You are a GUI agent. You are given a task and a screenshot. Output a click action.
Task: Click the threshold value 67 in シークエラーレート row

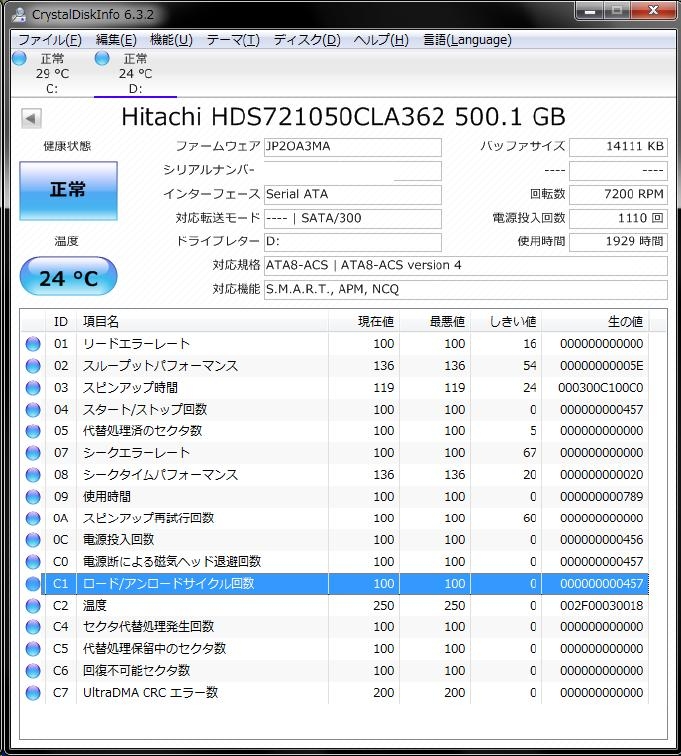[530, 453]
